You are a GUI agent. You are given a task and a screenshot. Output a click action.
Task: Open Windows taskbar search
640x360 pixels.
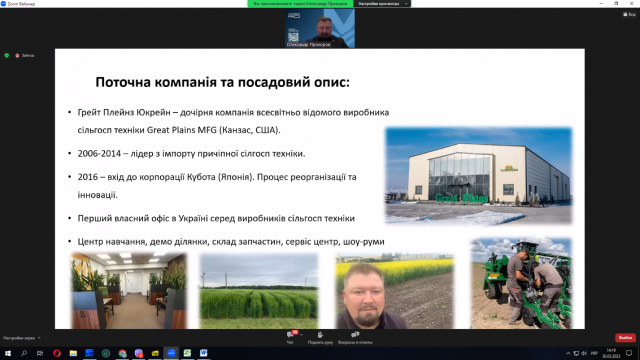24,353
